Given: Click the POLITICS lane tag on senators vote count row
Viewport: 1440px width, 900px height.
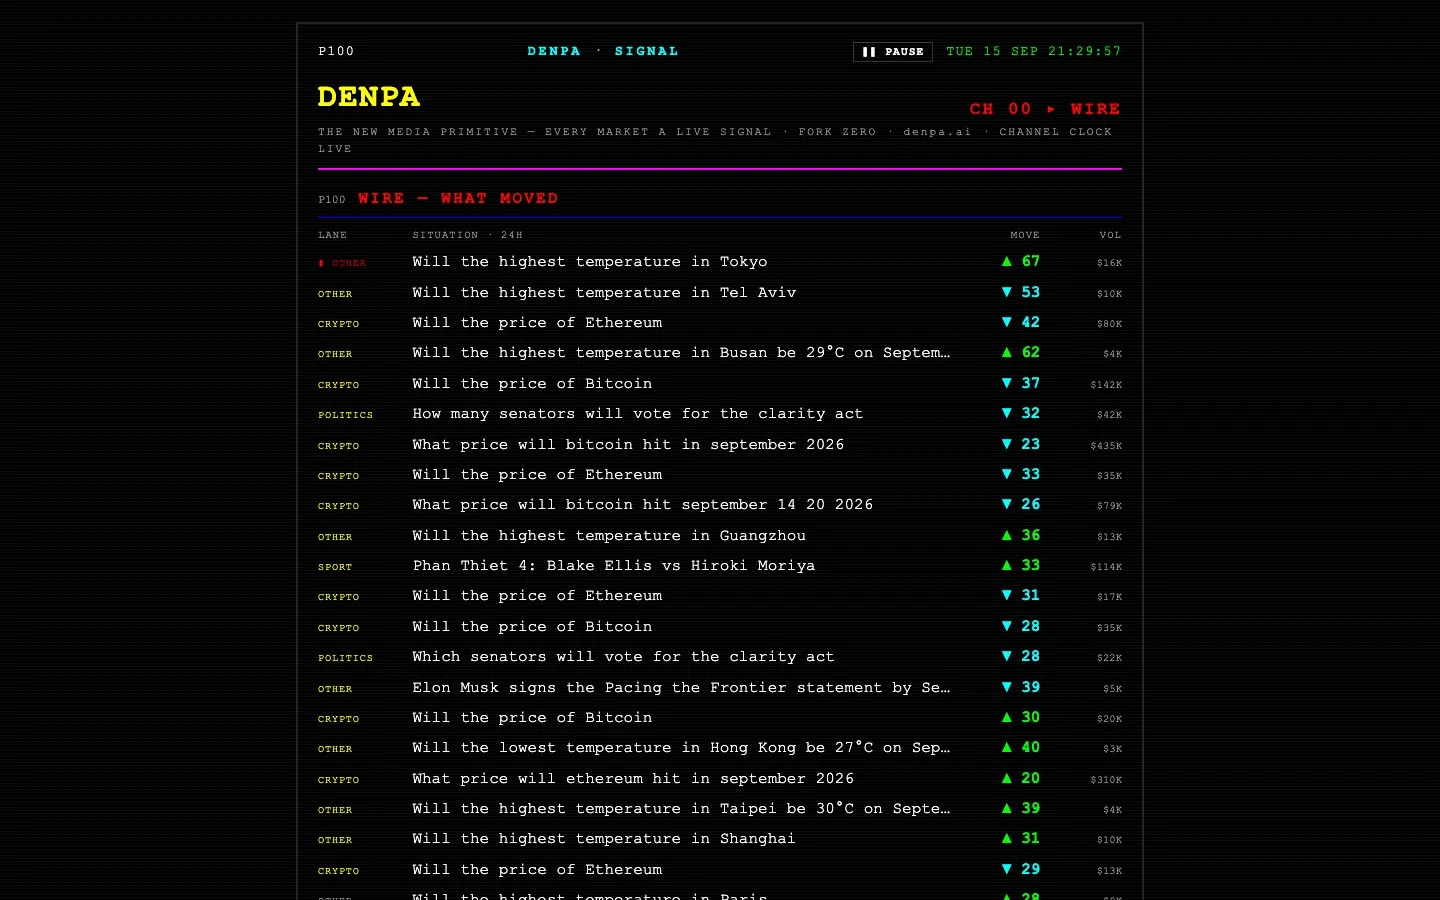Looking at the screenshot, I should (x=345, y=415).
